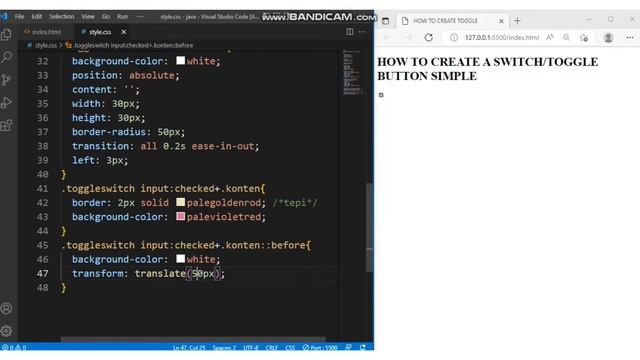Open the View menu
The image size is (640, 360).
(x=88, y=17)
